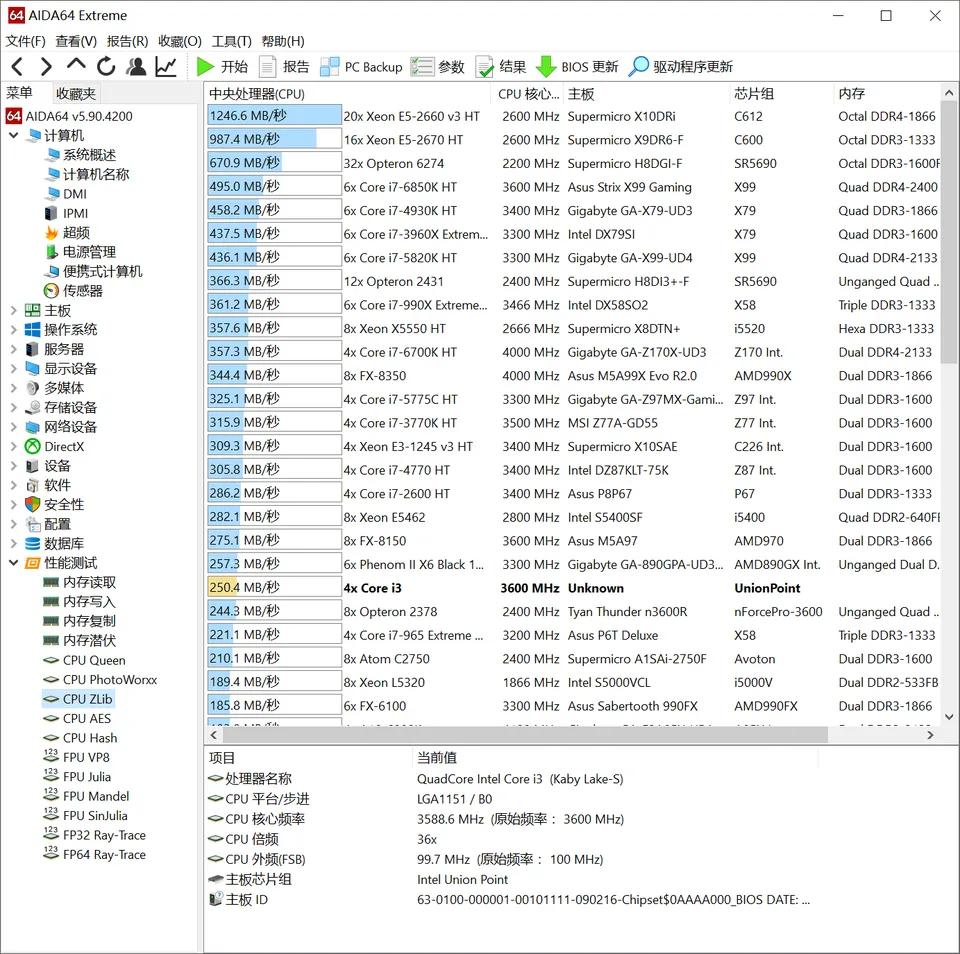Start the benchmark with green play button
The width and height of the screenshot is (960, 954).
222,67
